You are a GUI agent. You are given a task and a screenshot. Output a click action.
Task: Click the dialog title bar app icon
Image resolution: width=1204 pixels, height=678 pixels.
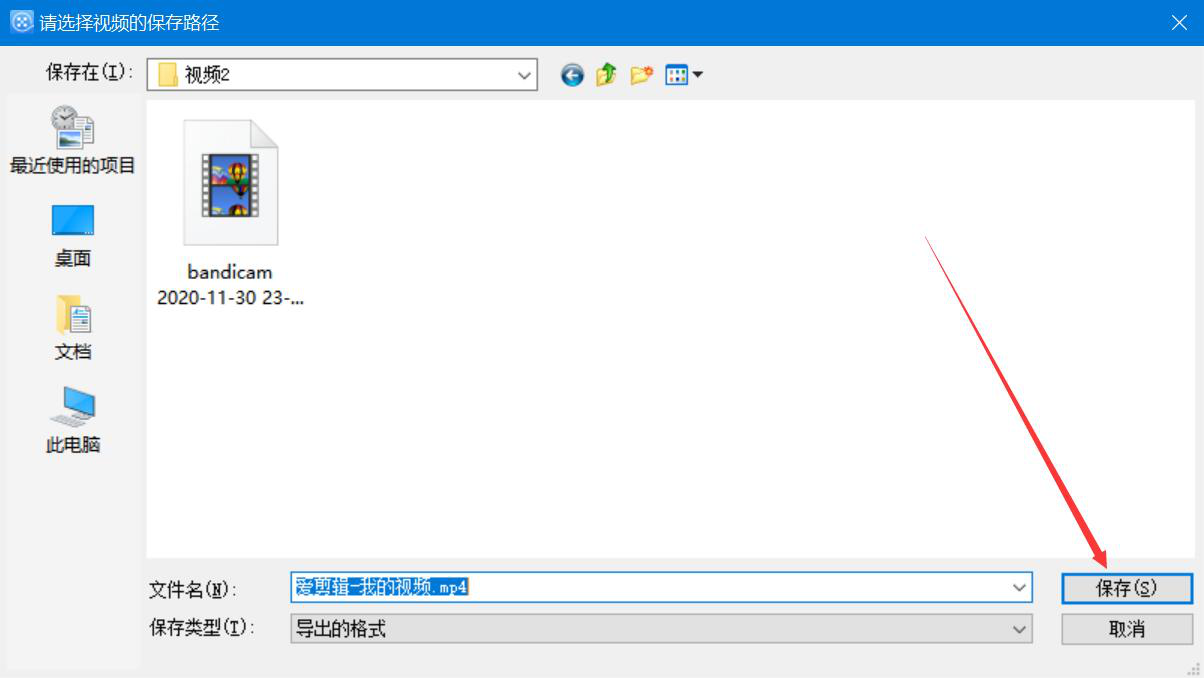pos(21,22)
